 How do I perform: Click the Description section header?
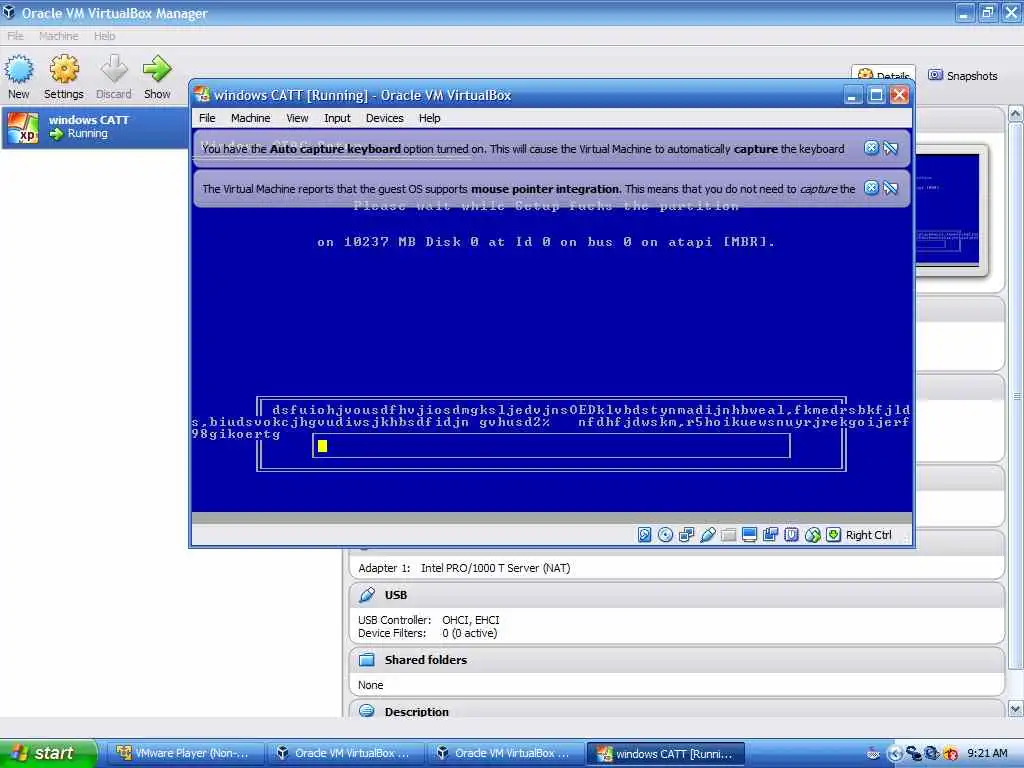click(677, 710)
